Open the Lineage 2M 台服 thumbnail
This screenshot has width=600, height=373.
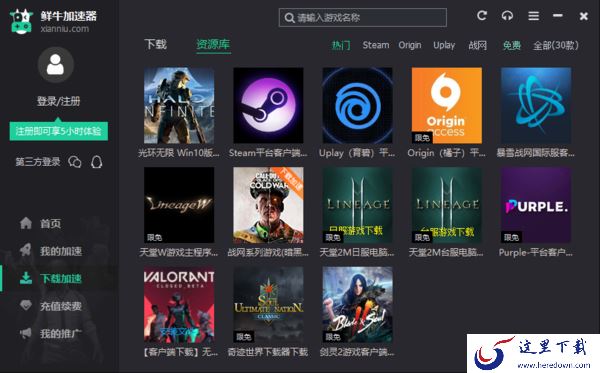pyautogui.click(x=447, y=205)
